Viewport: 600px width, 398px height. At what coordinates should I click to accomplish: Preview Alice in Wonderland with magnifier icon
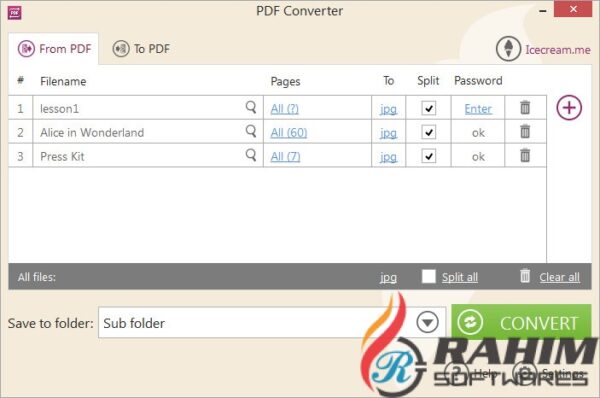point(251,131)
